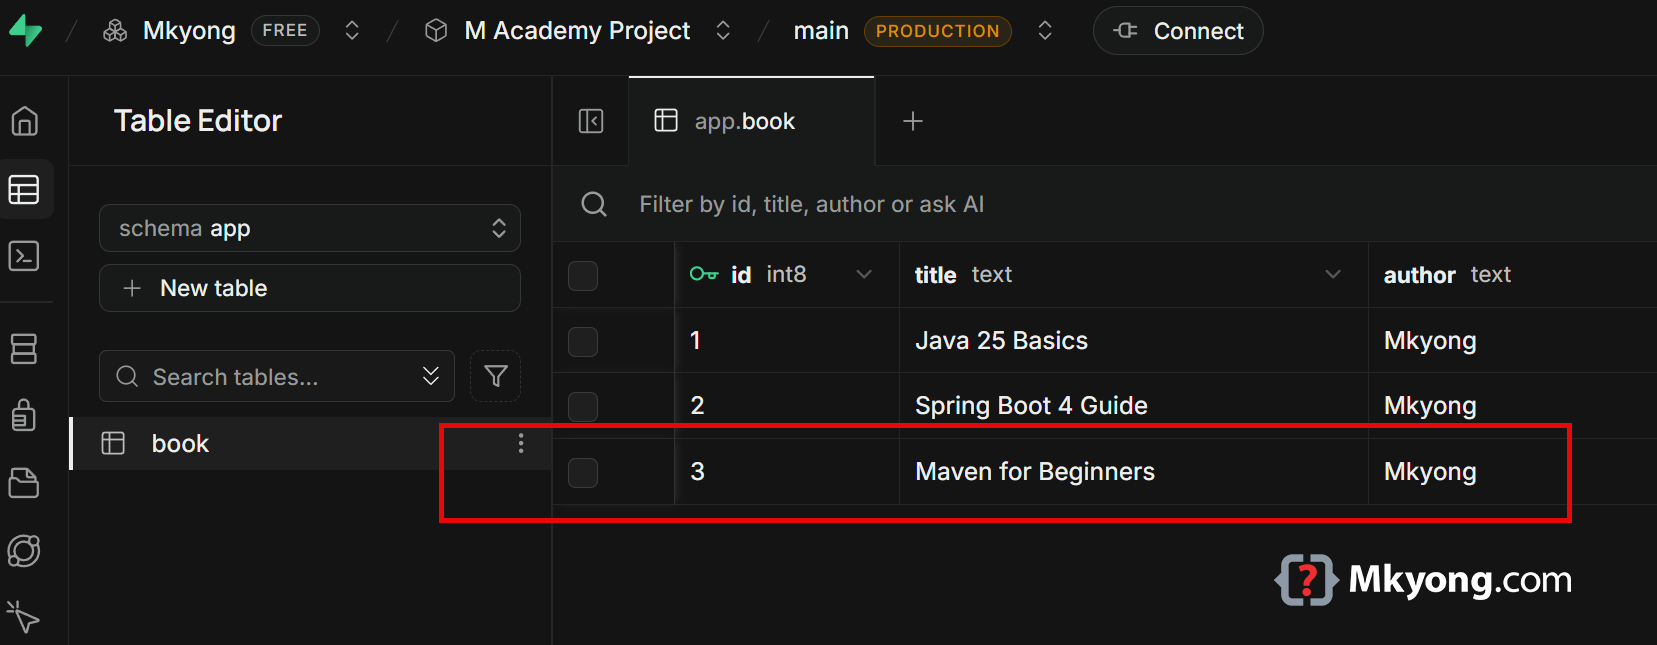The height and width of the screenshot is (645, 1657).
Task: Check the row for Spring Boot 4 Guide
Action: (583, 406)
